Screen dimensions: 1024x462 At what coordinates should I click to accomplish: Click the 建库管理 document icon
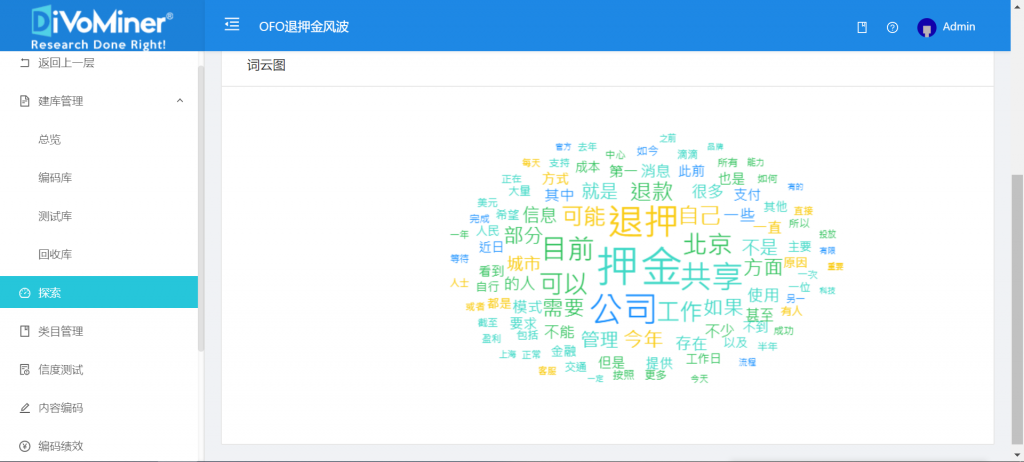coord(25,101)
